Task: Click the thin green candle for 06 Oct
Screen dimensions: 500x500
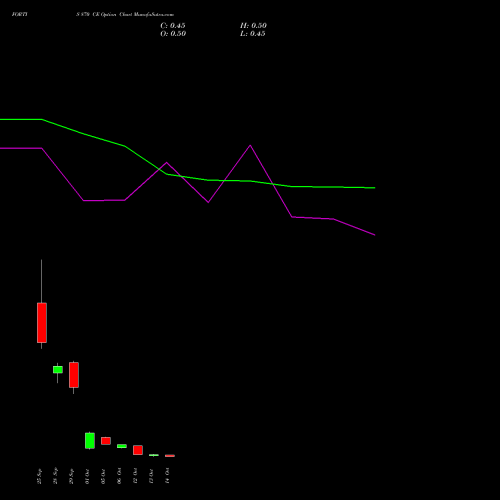Action: coord(122,446)
